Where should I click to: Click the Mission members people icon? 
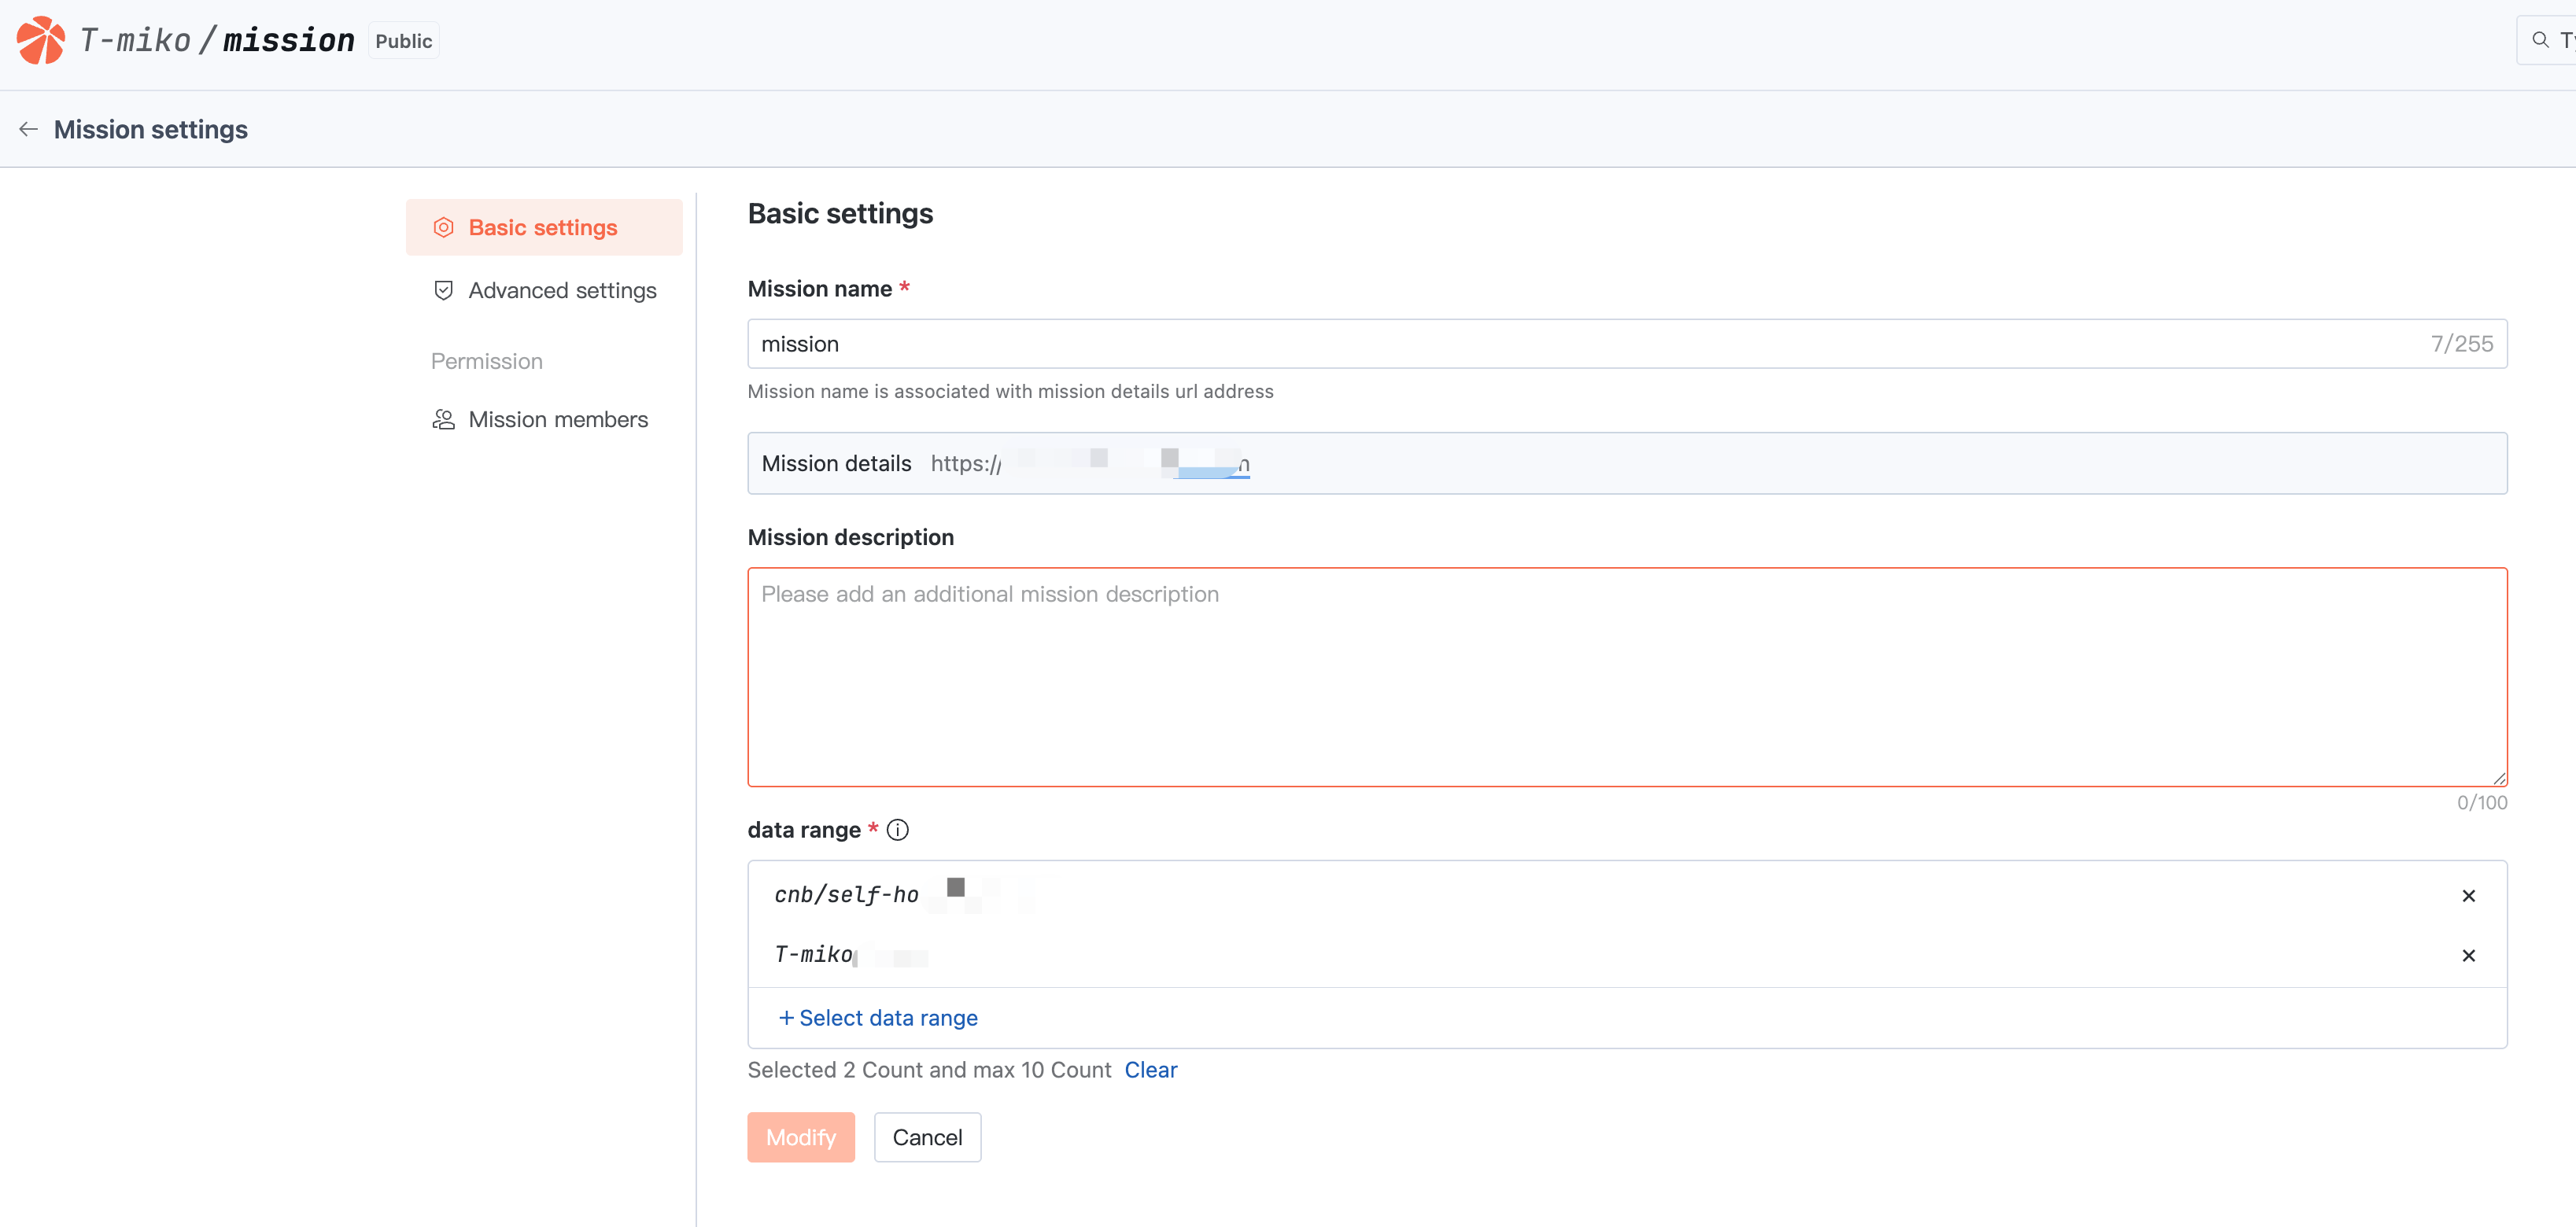(x=443, y=419)
